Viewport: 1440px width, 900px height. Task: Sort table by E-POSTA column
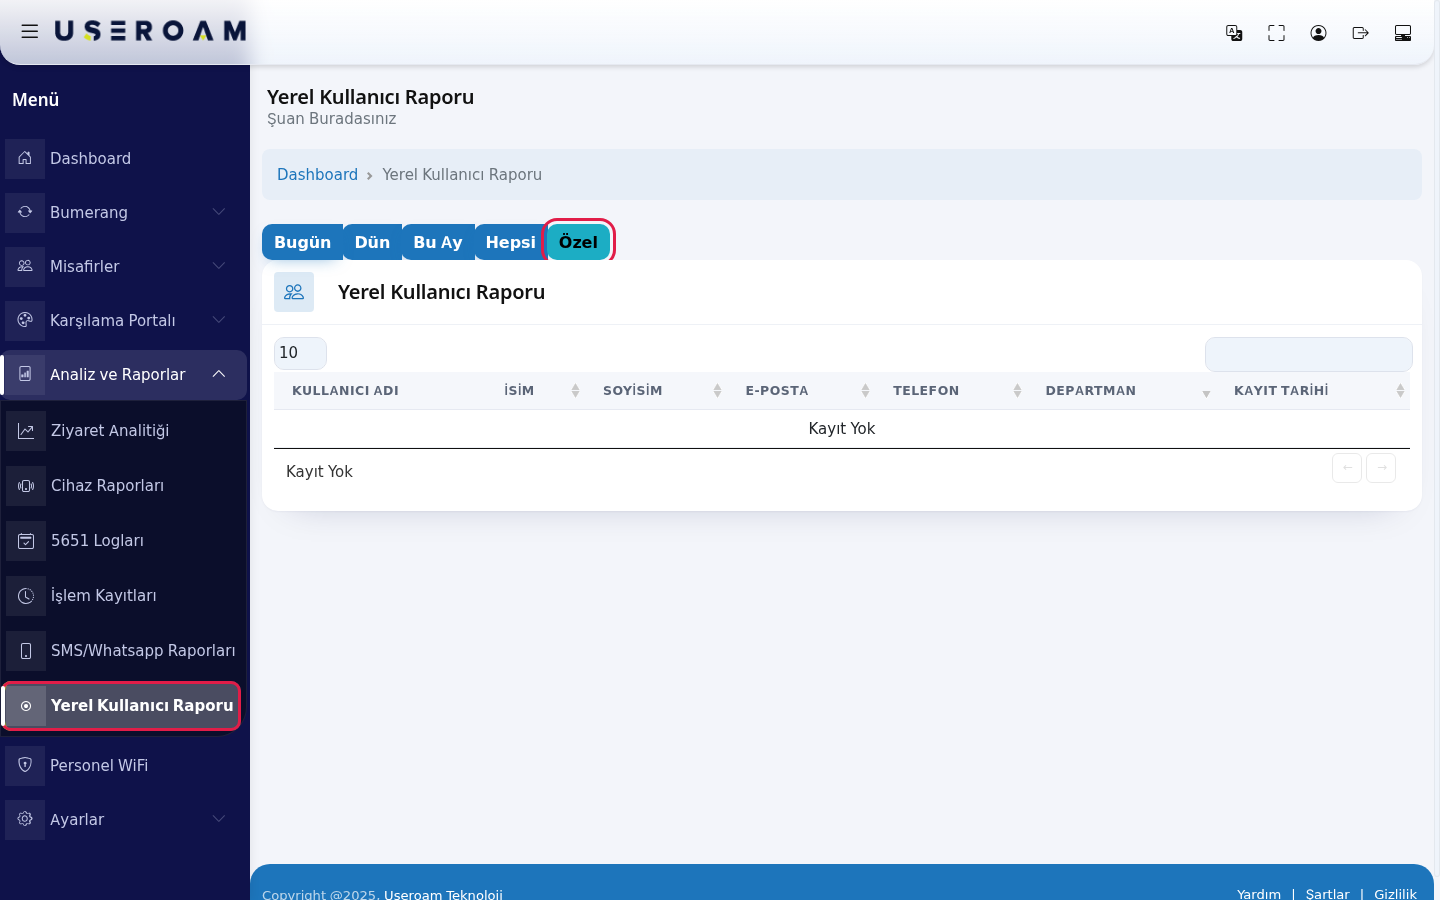[805, 391]
